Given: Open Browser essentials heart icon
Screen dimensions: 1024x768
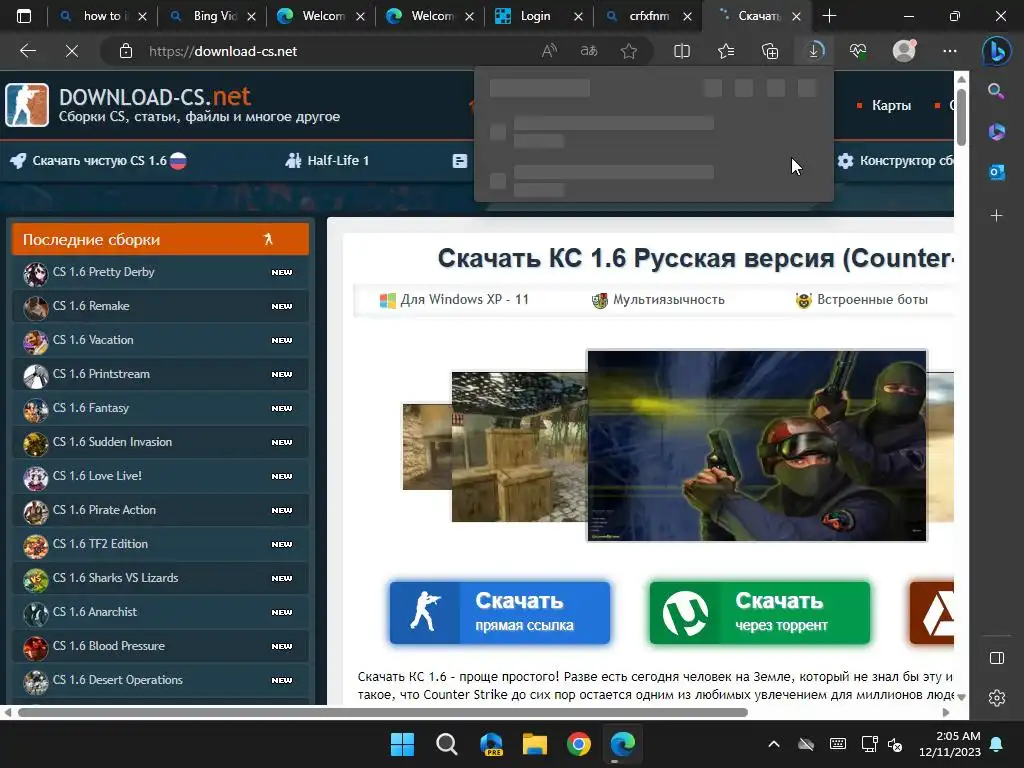Looking at the screenshot, I should pyautogui.click(x=858, y=51).
